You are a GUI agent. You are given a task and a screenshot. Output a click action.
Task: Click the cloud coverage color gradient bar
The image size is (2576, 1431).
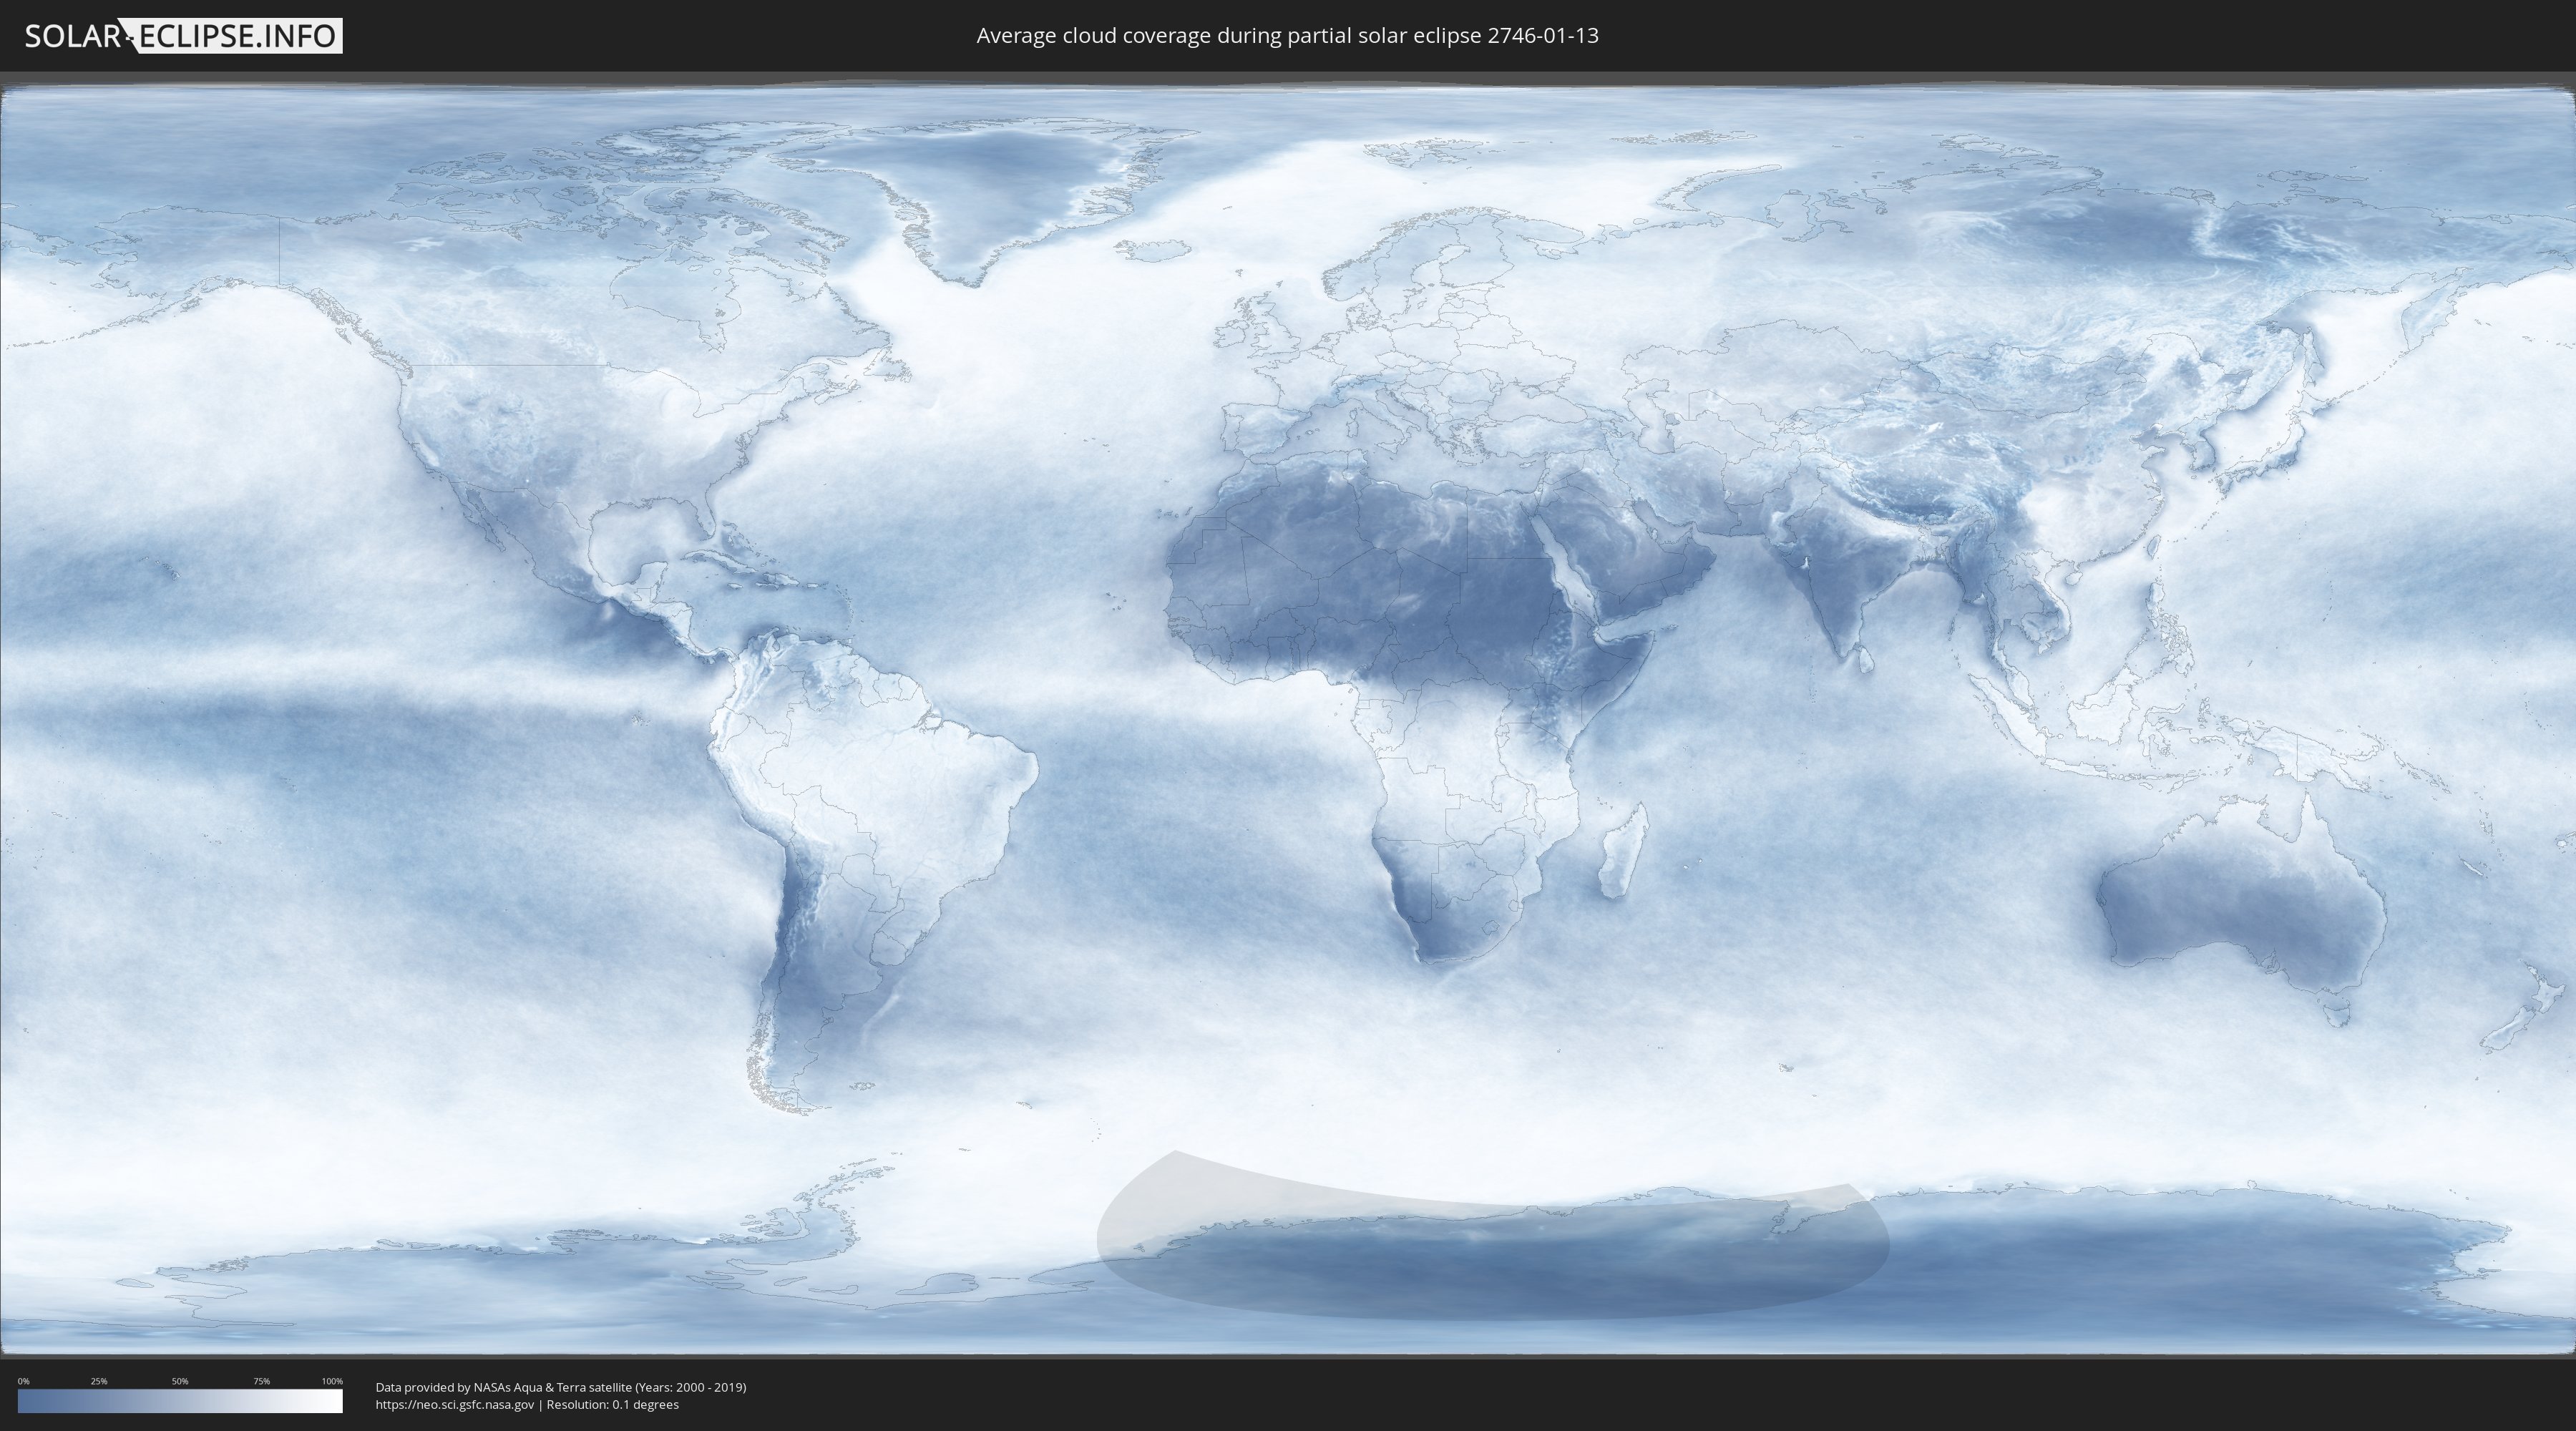(180, 1401)
